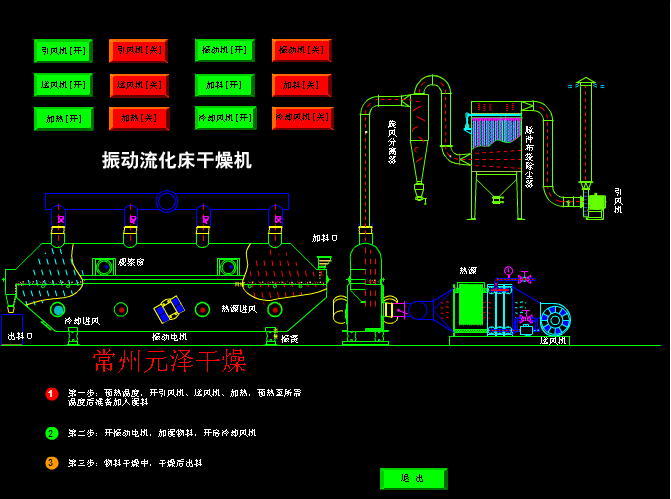This screenshot has height=499, width=671.
Task: Click the green induced draft fan unit
Action: (595, 206)
